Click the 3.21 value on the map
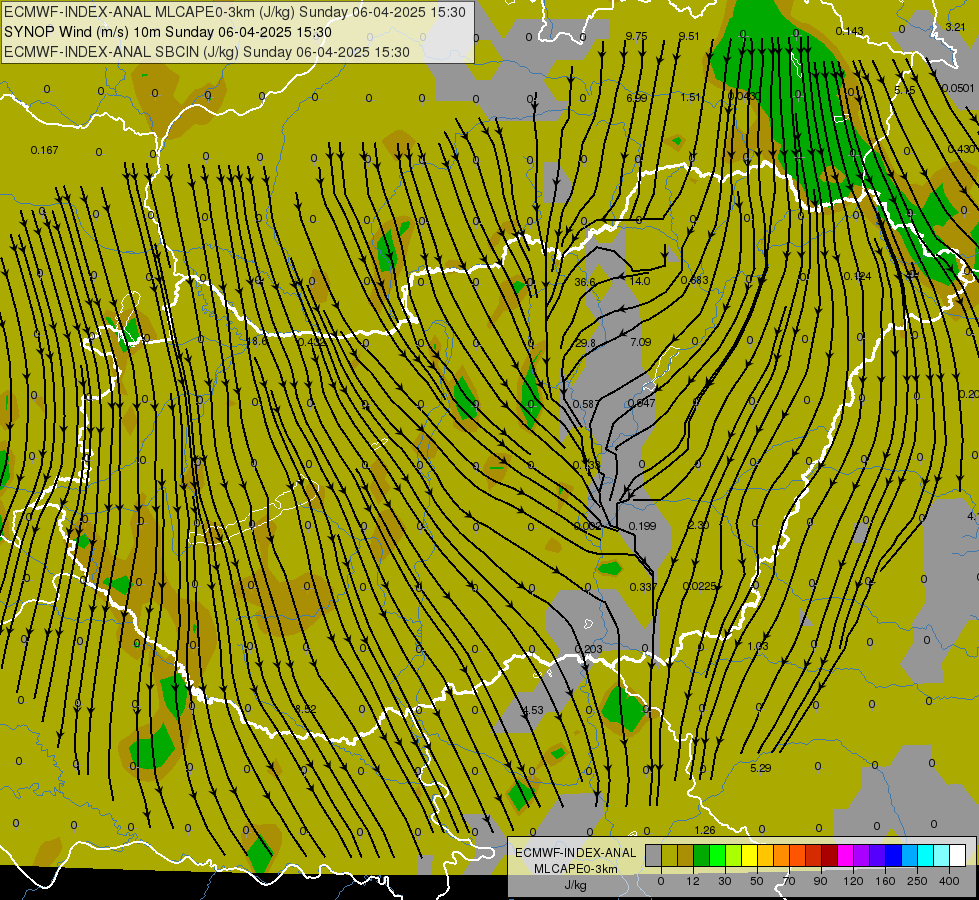 (955, 27)
